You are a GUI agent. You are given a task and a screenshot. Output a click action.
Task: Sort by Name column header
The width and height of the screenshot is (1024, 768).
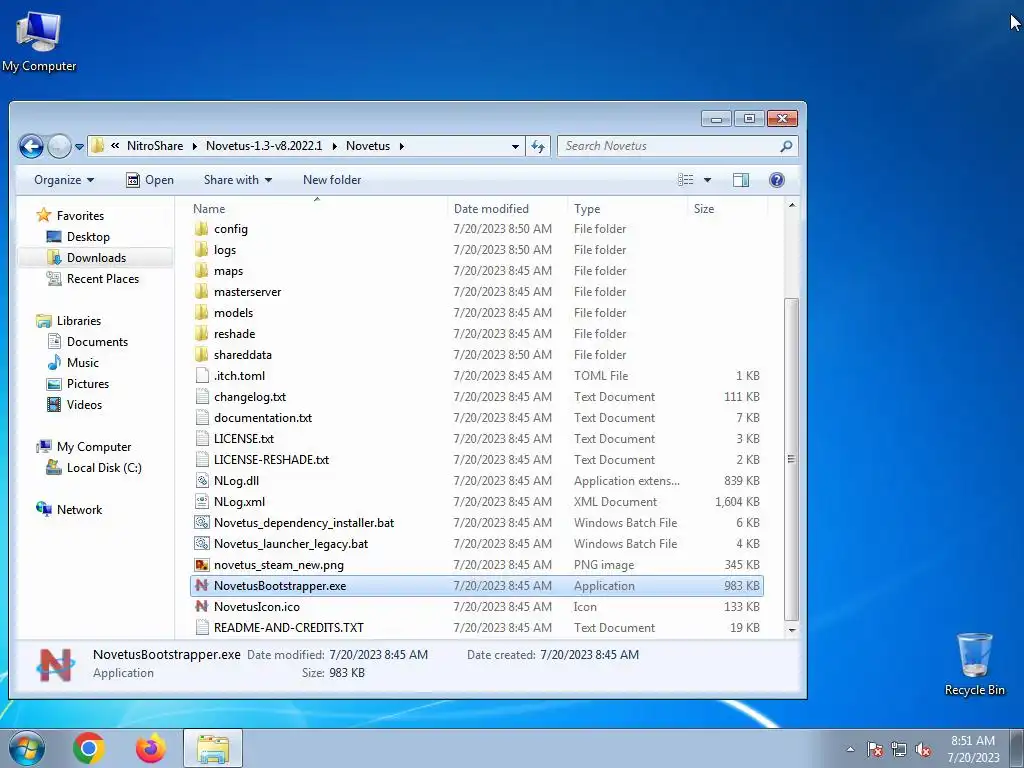click(x=209, y=208)
